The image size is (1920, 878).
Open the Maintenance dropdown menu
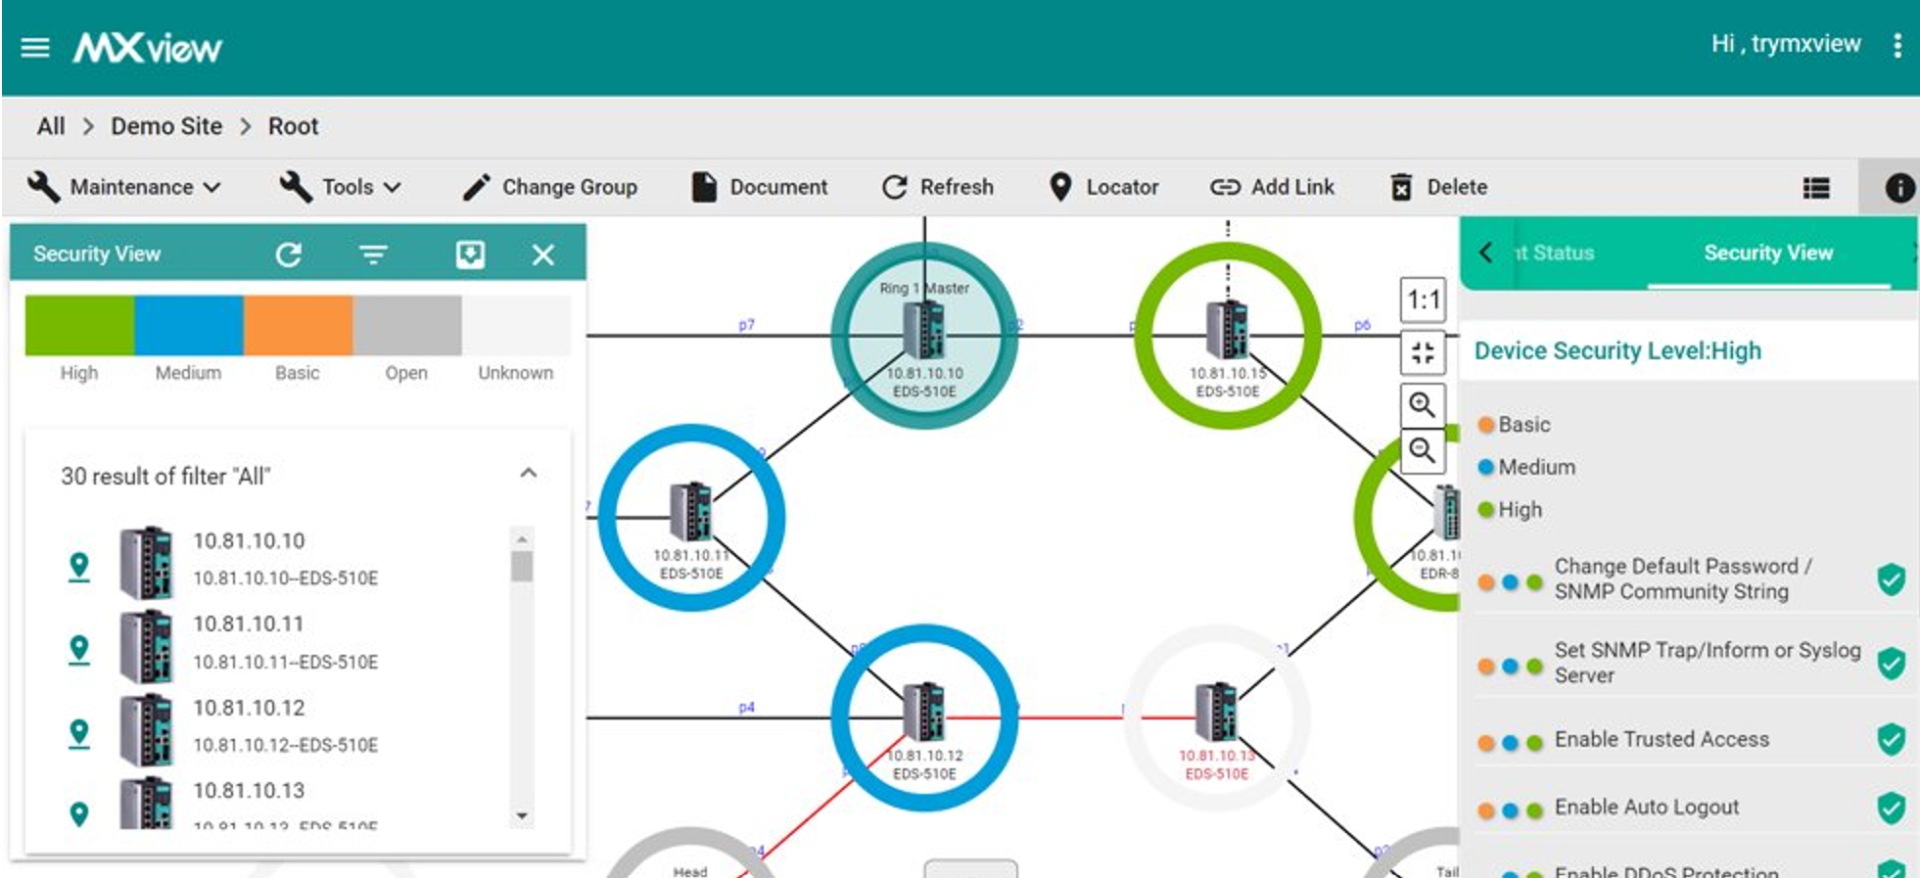coord(124,187)
